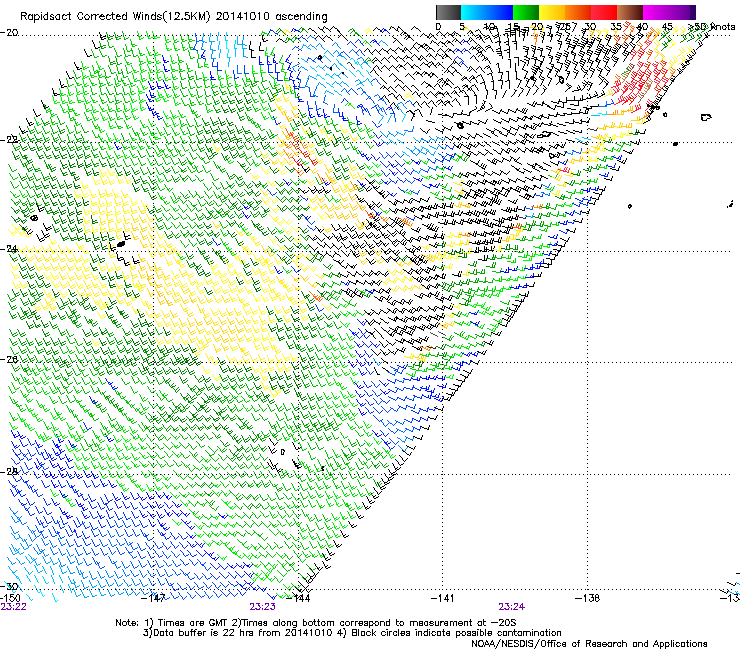Screen dimensions: 740x650
Task: Click the '40' label under the color bar
Action: point(642,26)
